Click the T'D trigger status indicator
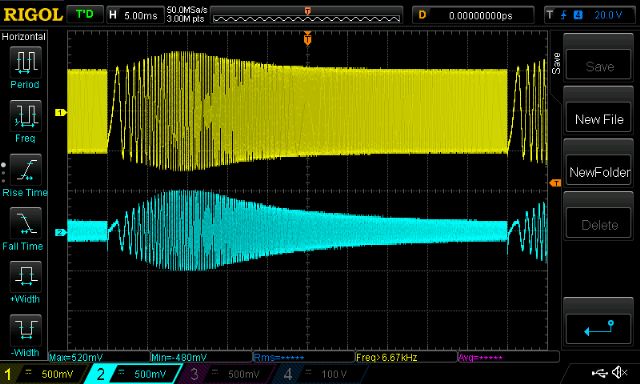640x384 pixels. 84,15
